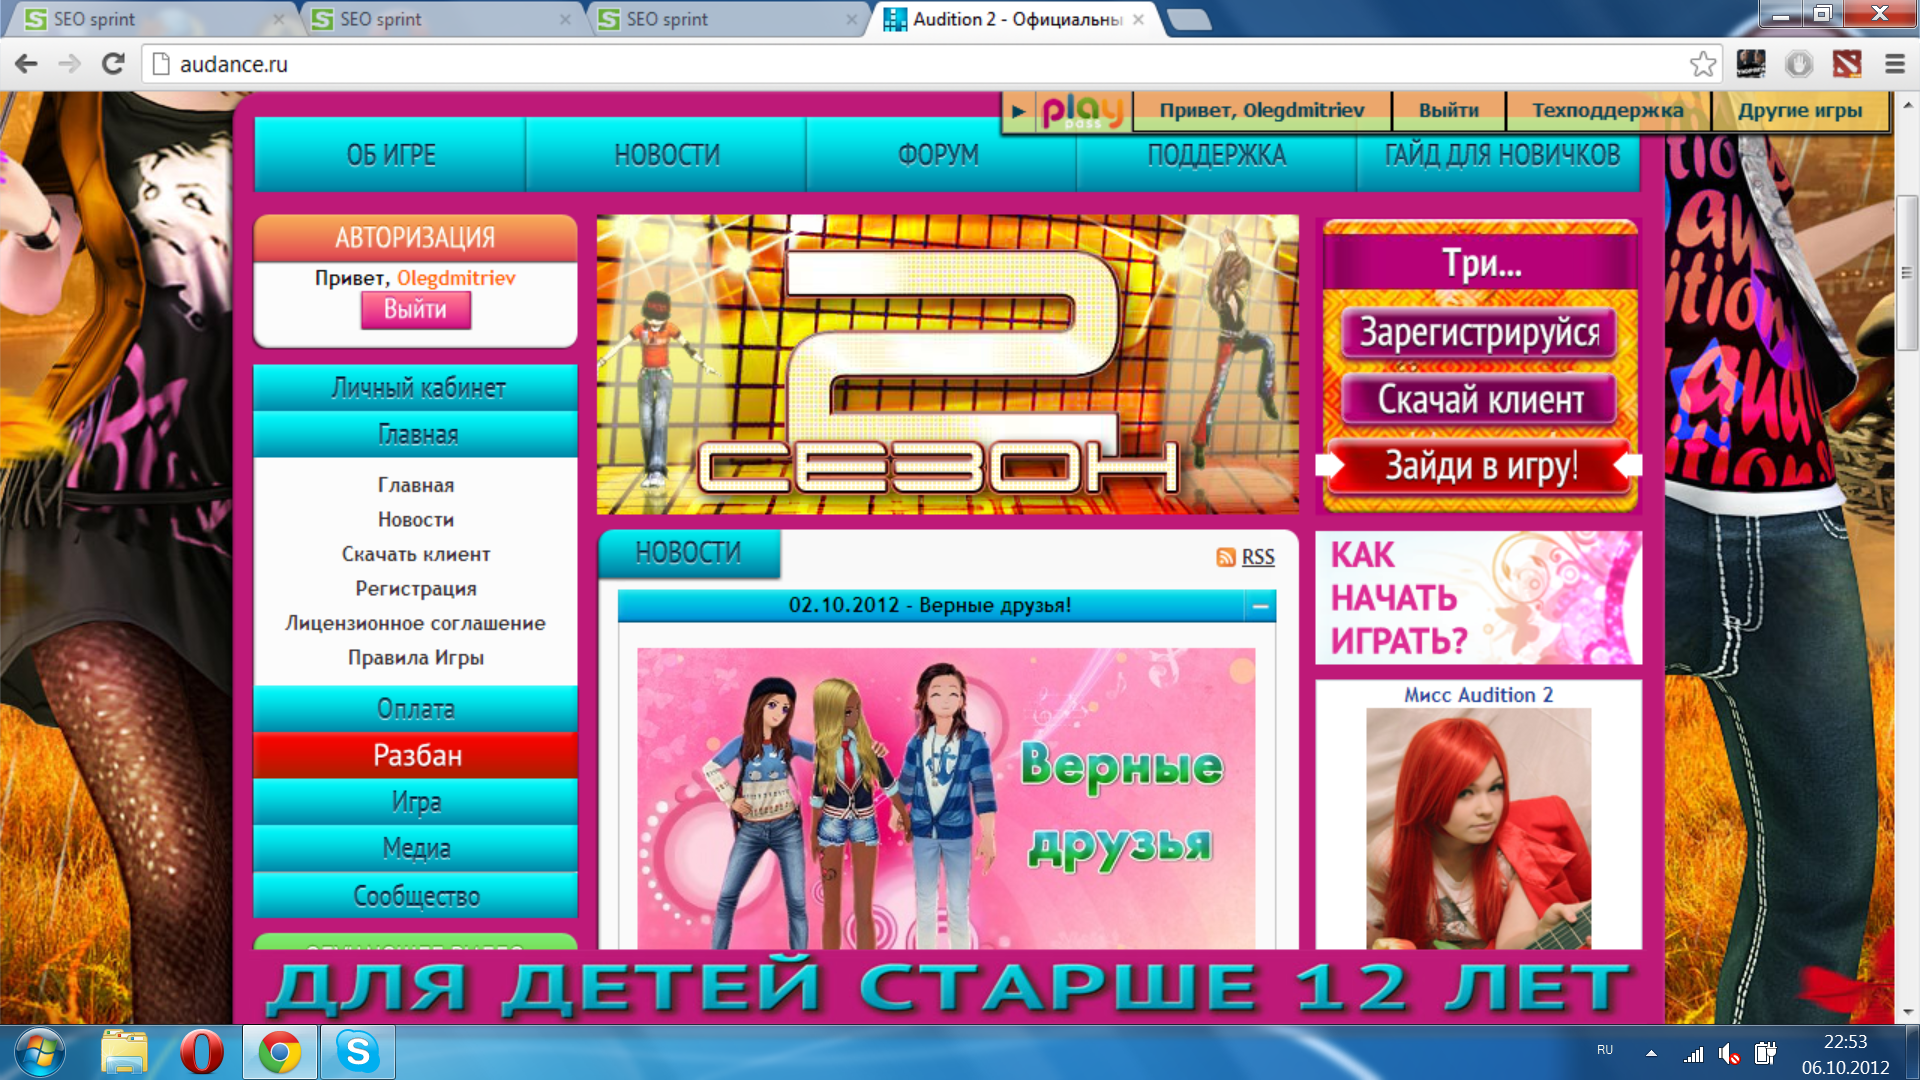This screenshot has height=1080, width=1920.
Task: Open the Chrome menu hamburger icon
Action: (1894, 64)
